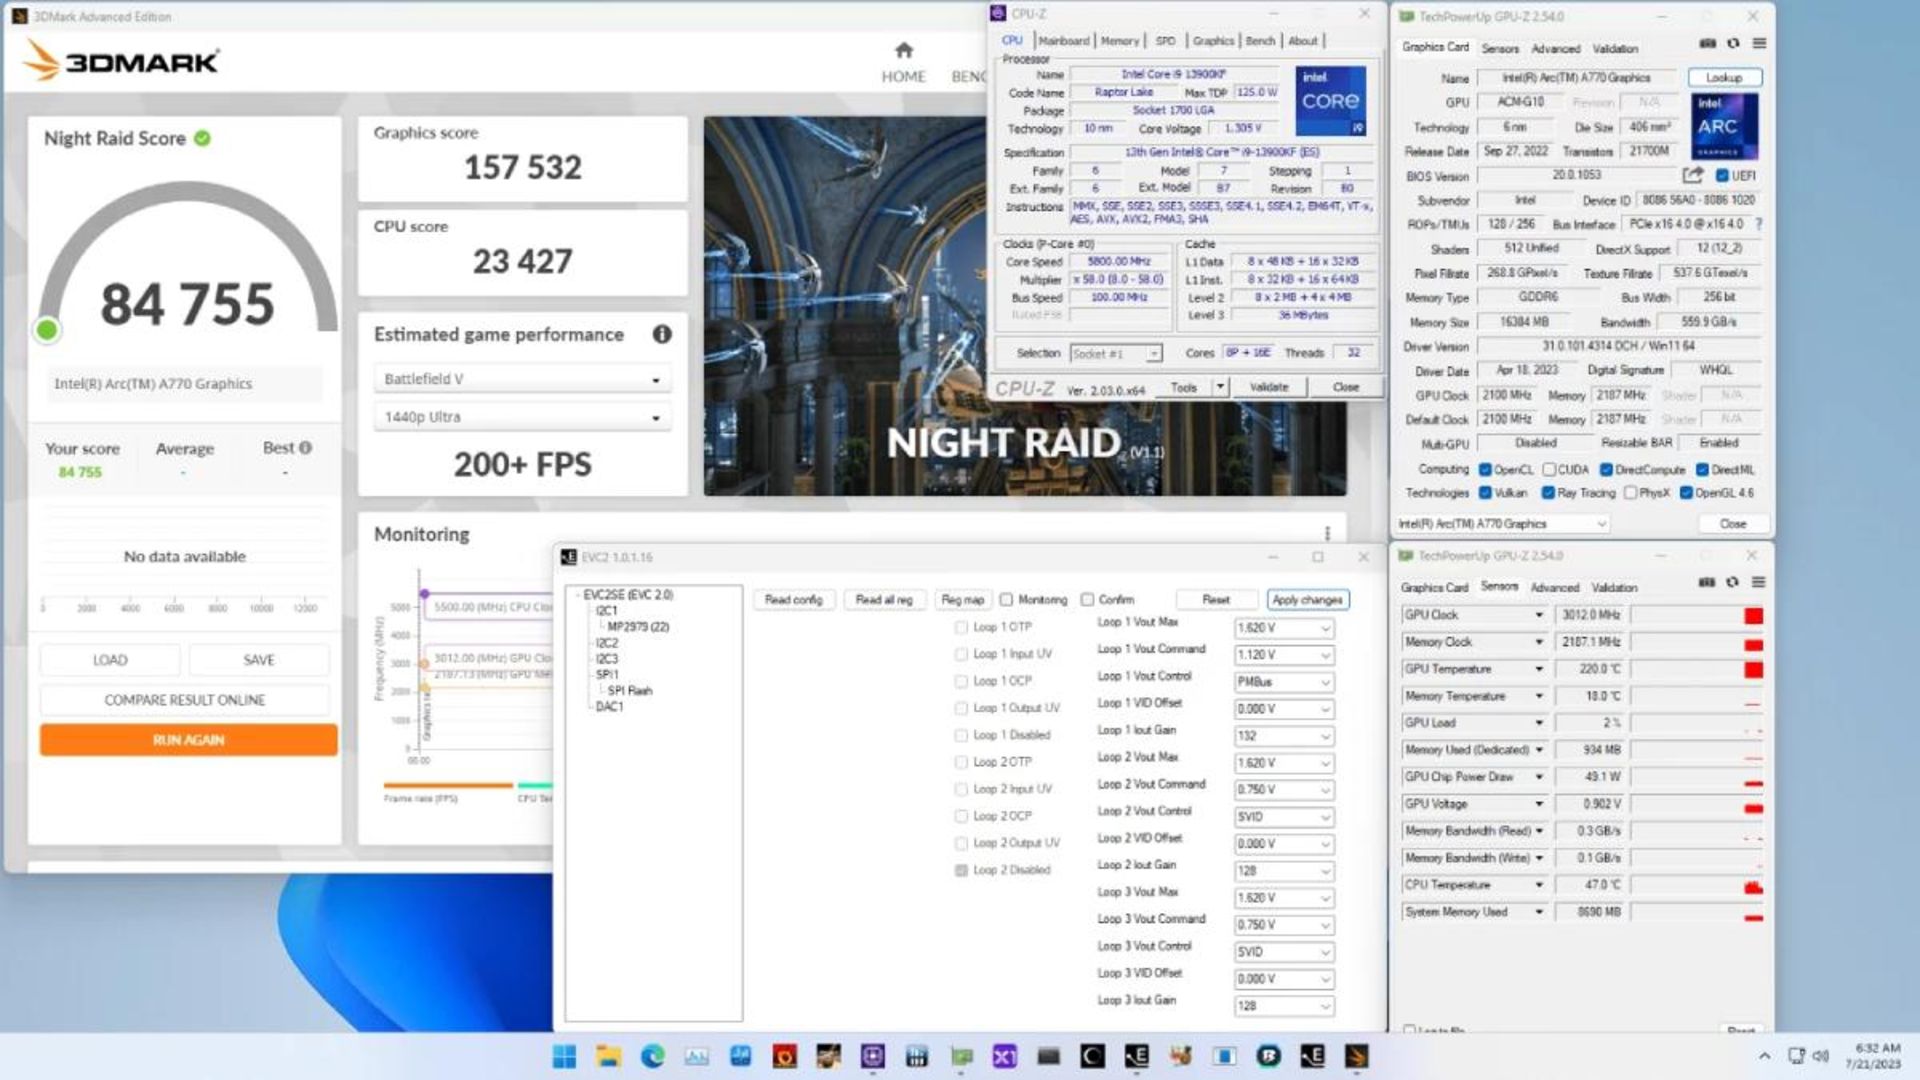Open Monitoring options kebab menu
The image size is (1920, 1080).
(x=1327, y=534)
